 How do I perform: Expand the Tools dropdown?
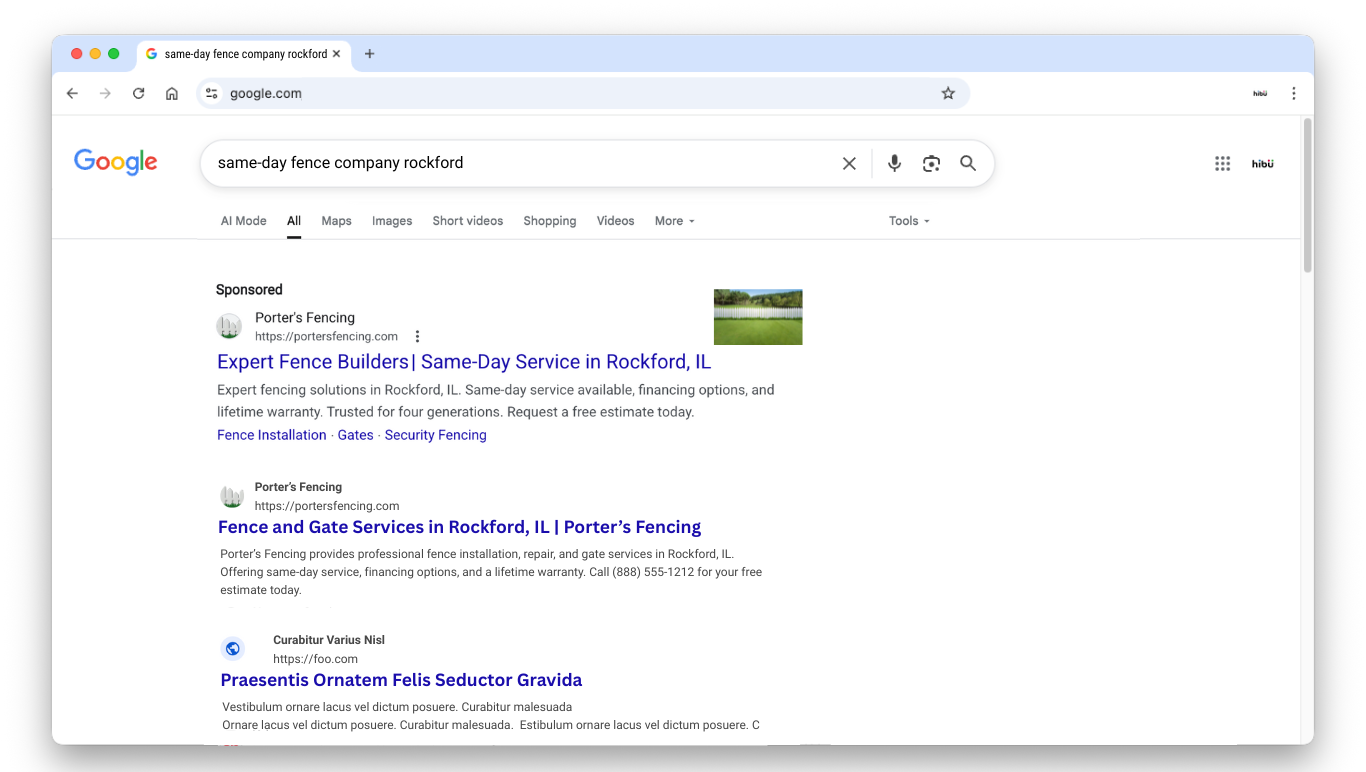pos(909,221)
